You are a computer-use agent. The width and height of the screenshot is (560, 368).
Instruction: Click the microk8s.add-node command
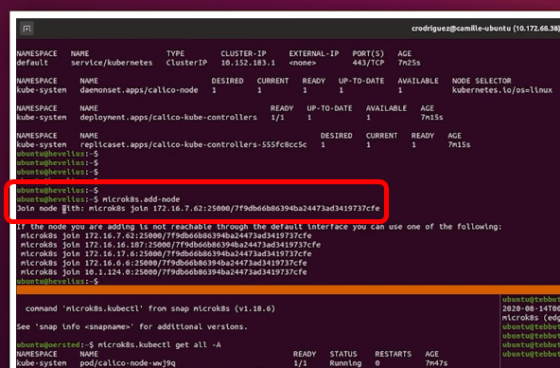141,199
